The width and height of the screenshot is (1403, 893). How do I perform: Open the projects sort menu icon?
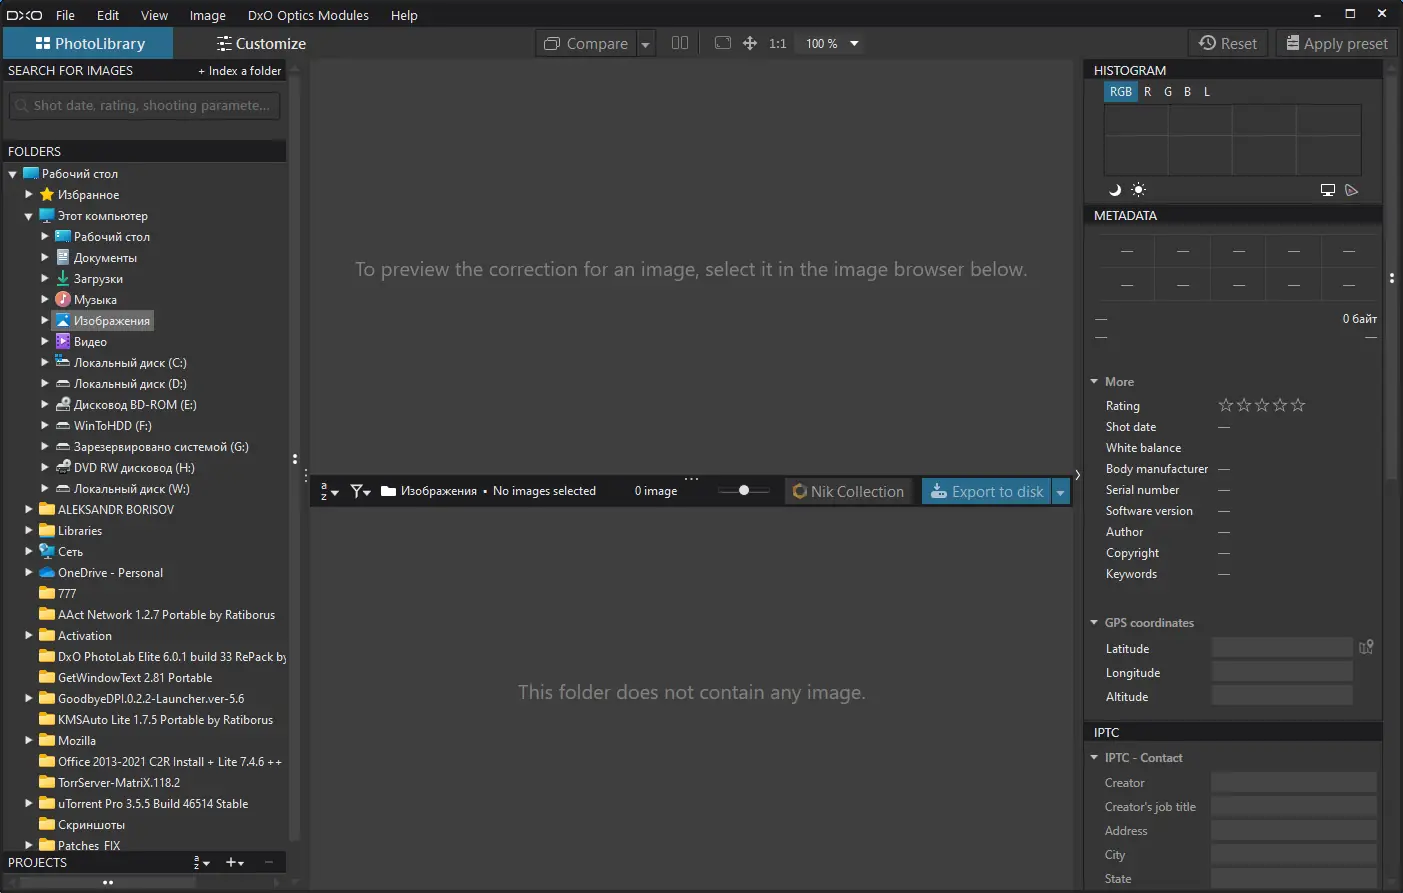click(x=202, y=862)
